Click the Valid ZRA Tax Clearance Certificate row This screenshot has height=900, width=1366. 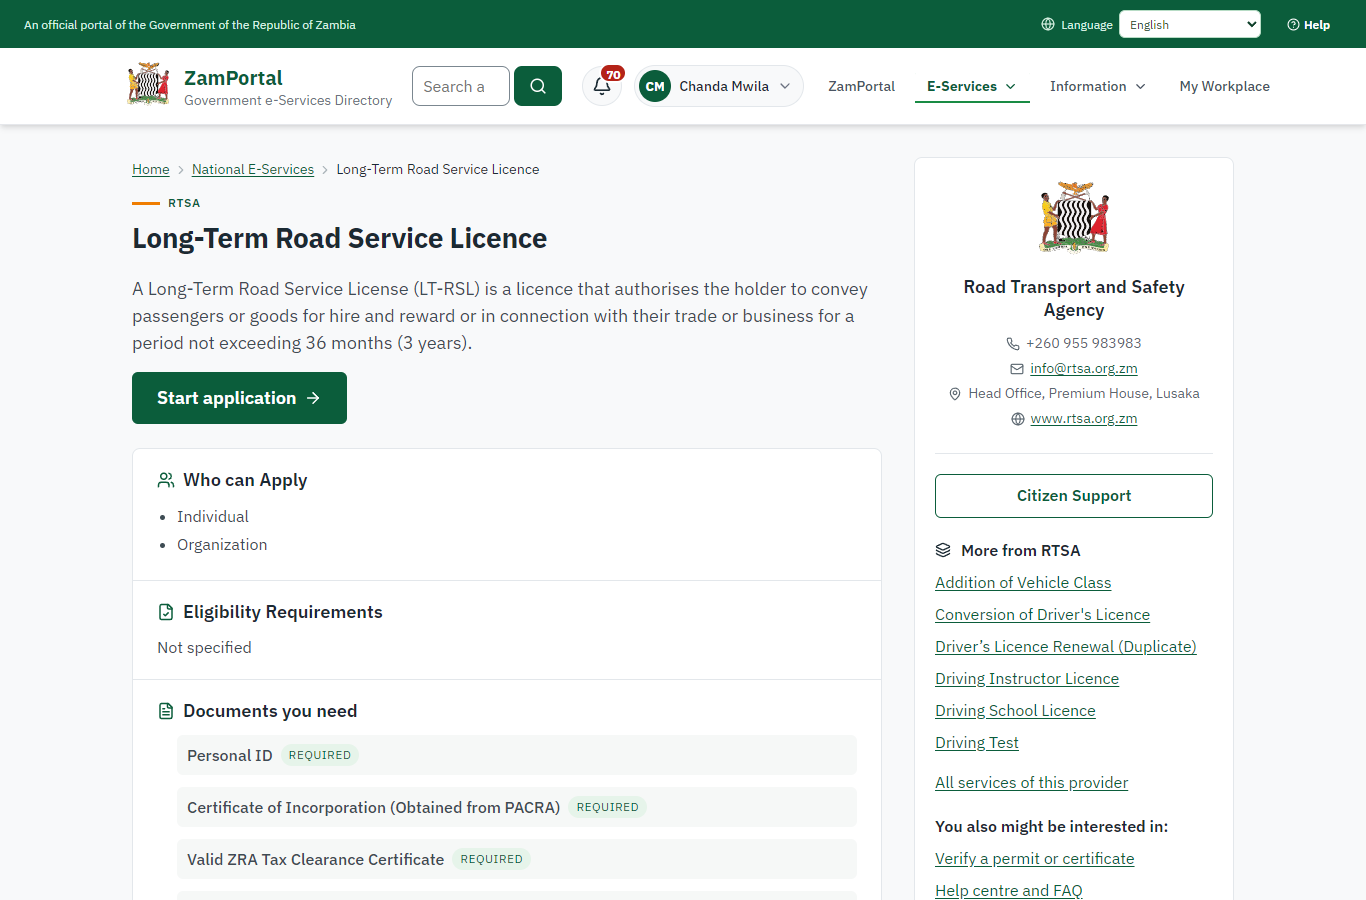[517, 859]
